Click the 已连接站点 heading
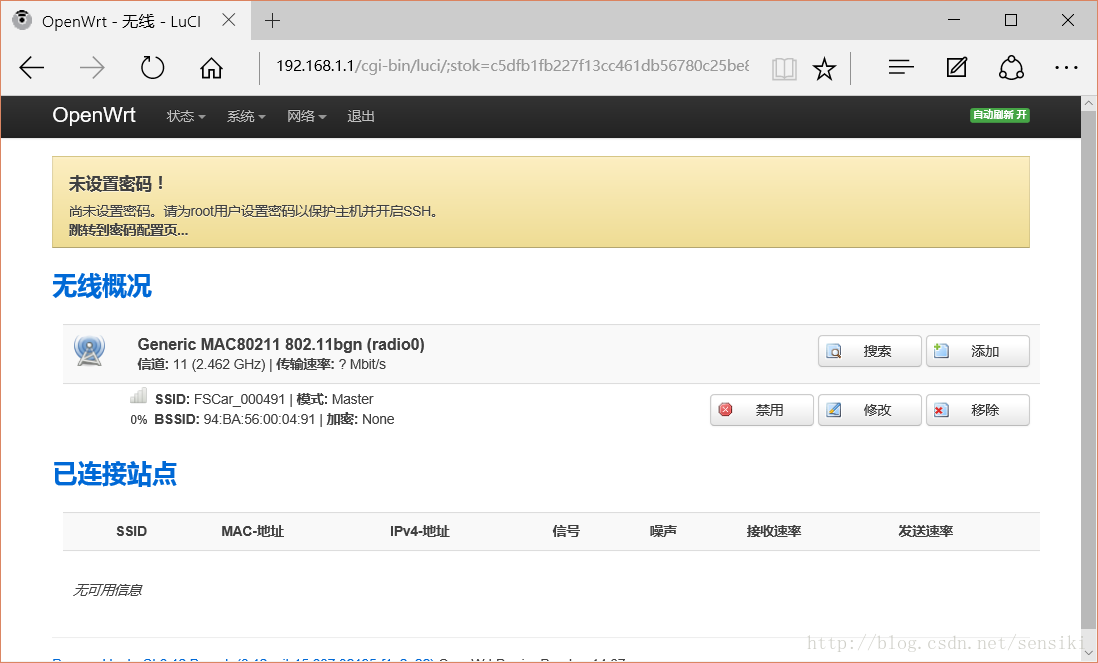 tap(115, 474)
